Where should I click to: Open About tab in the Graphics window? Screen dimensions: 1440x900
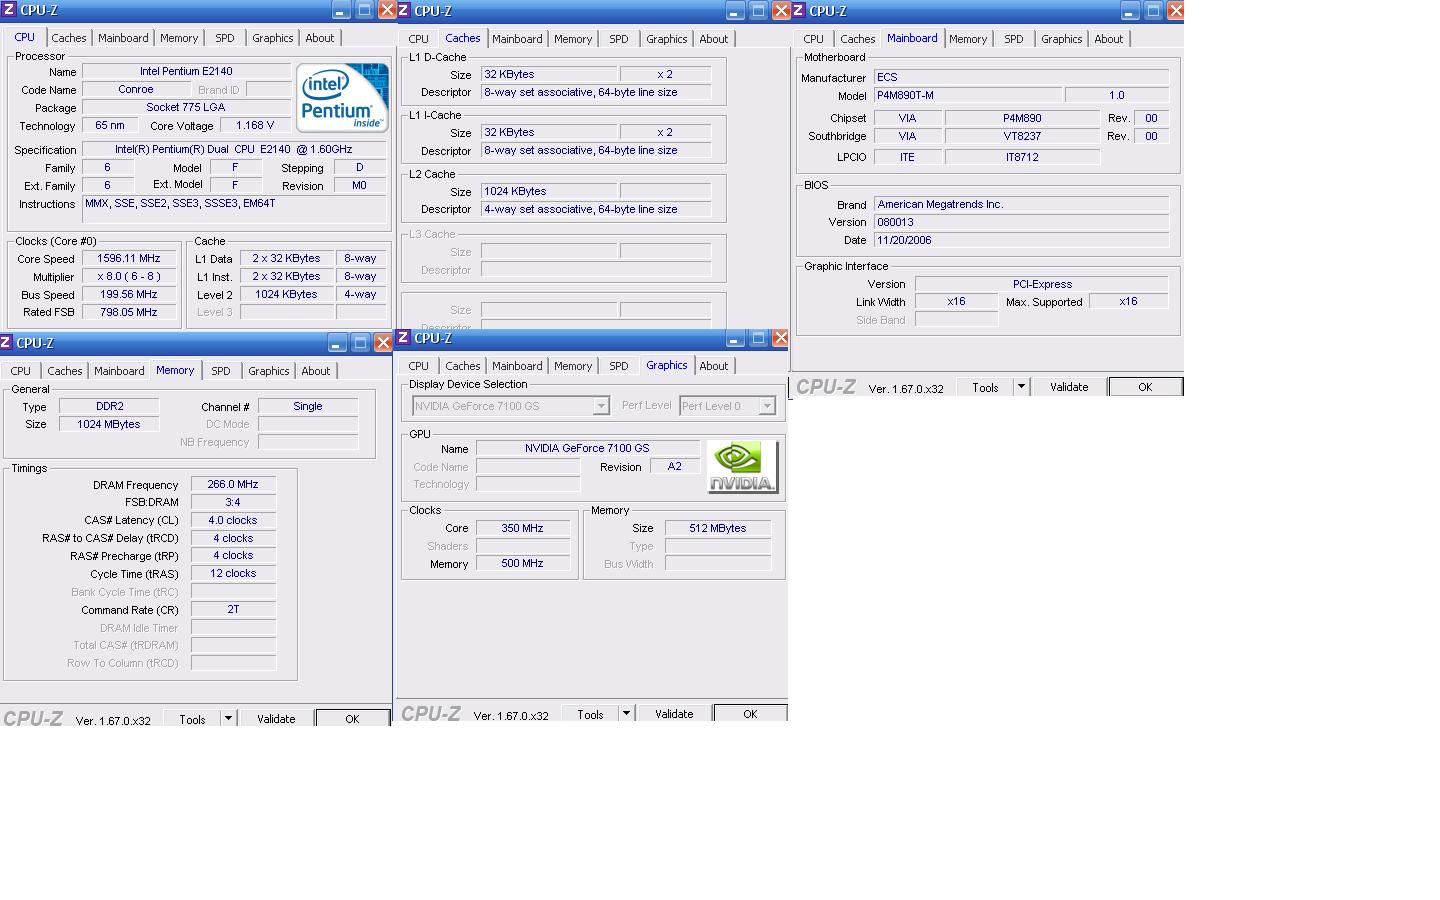[x=714, y=366]
